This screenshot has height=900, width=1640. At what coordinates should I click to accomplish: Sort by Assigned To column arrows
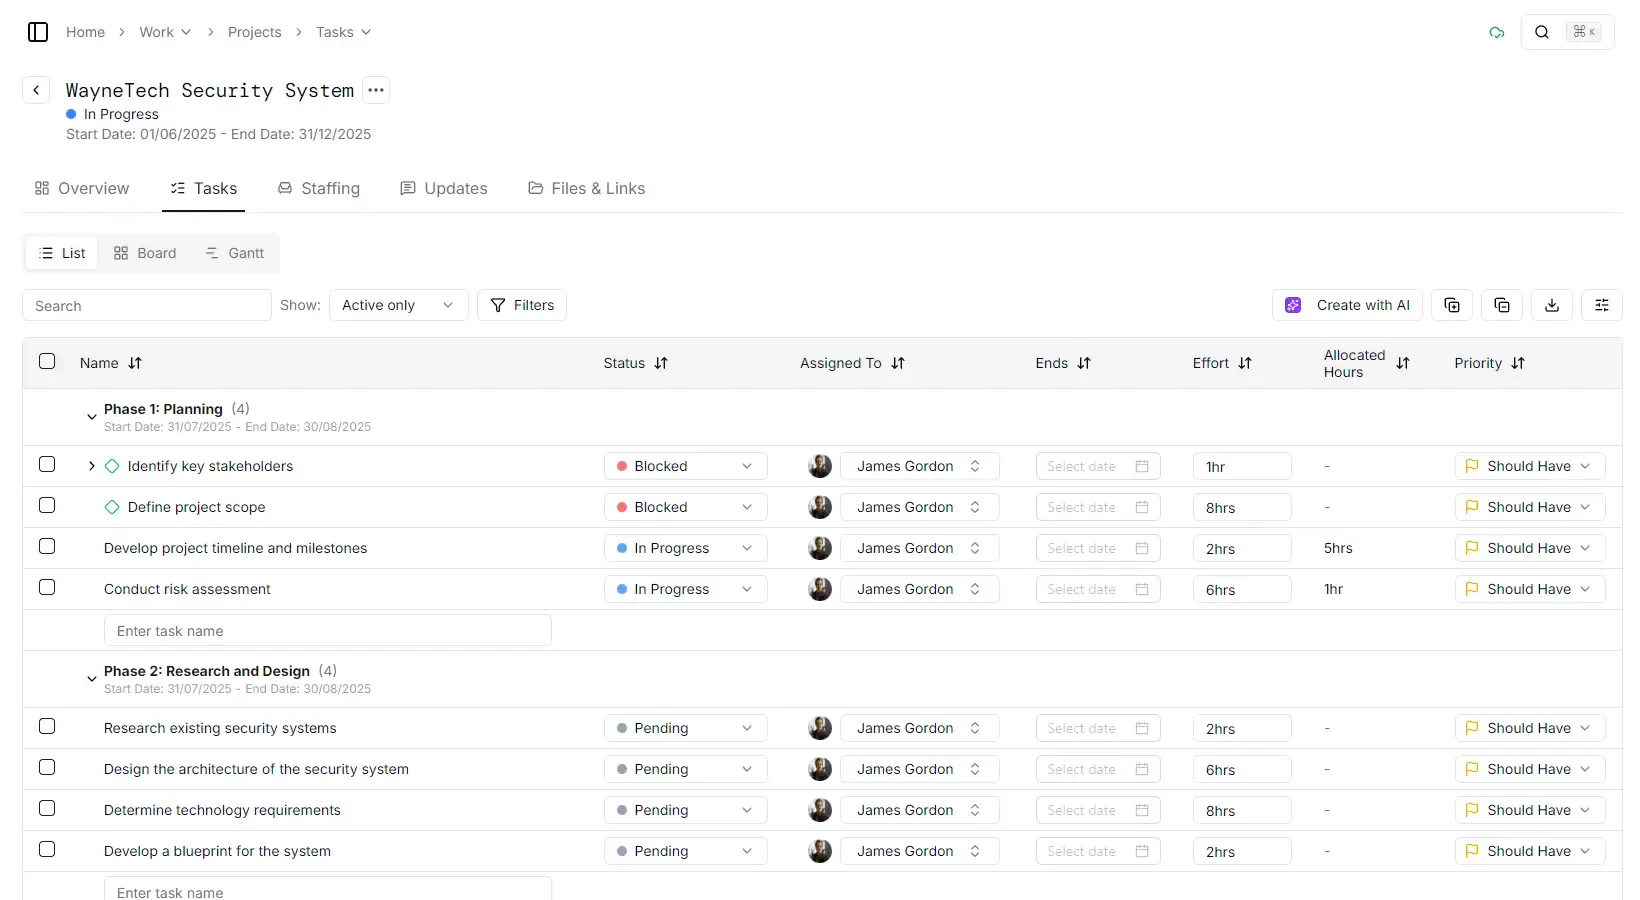[898, 363]
